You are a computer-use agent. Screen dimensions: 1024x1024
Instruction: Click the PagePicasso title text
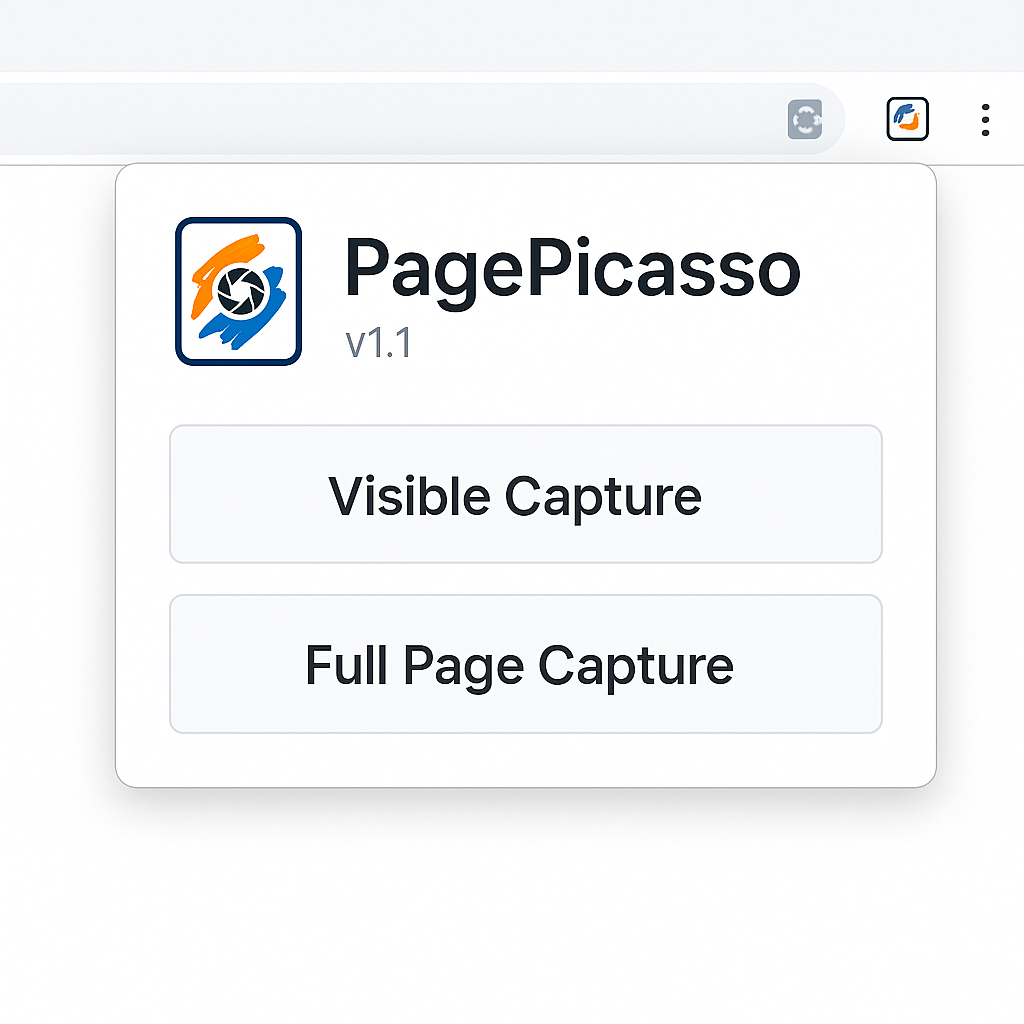tap(572, 269)
